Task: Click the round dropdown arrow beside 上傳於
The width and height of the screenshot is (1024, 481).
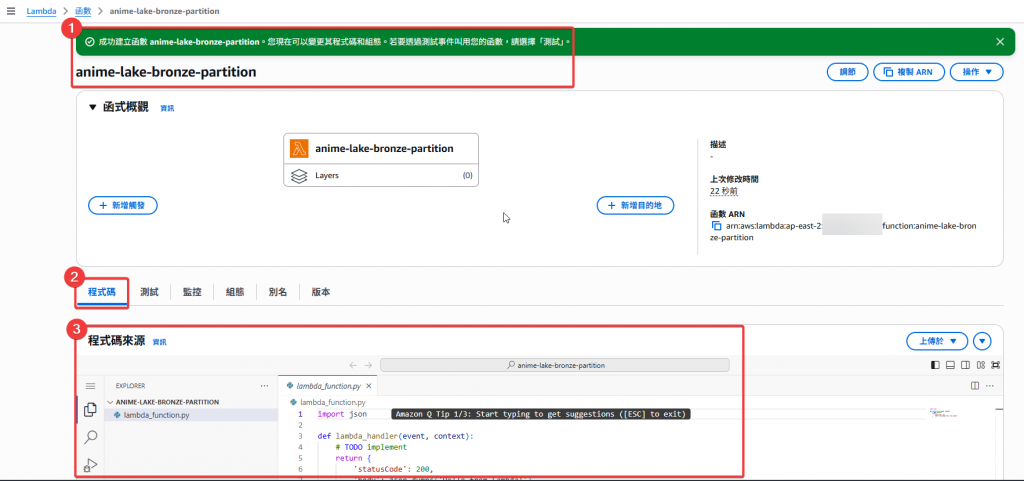Action: tap(982, 341)
